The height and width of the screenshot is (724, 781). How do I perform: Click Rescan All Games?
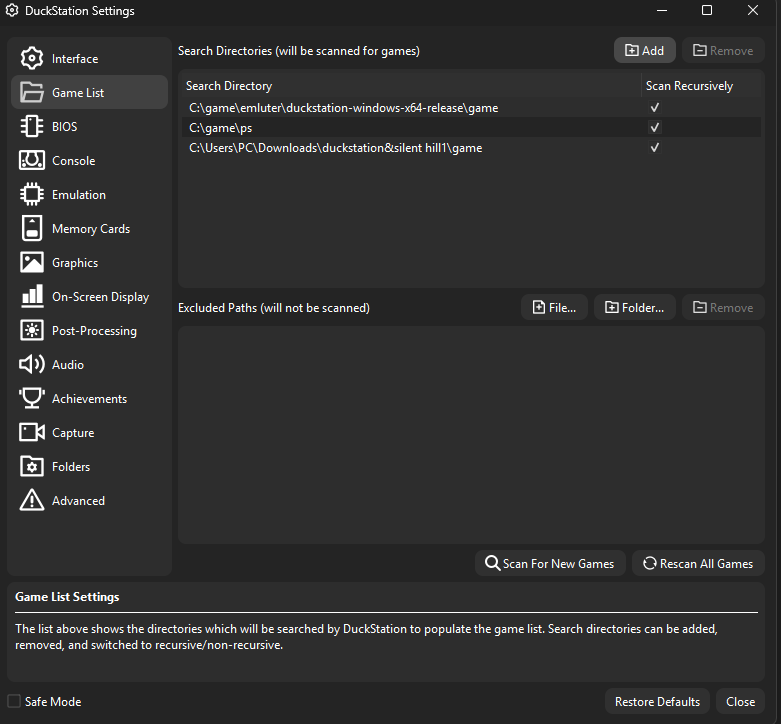[x=698, y=563]
